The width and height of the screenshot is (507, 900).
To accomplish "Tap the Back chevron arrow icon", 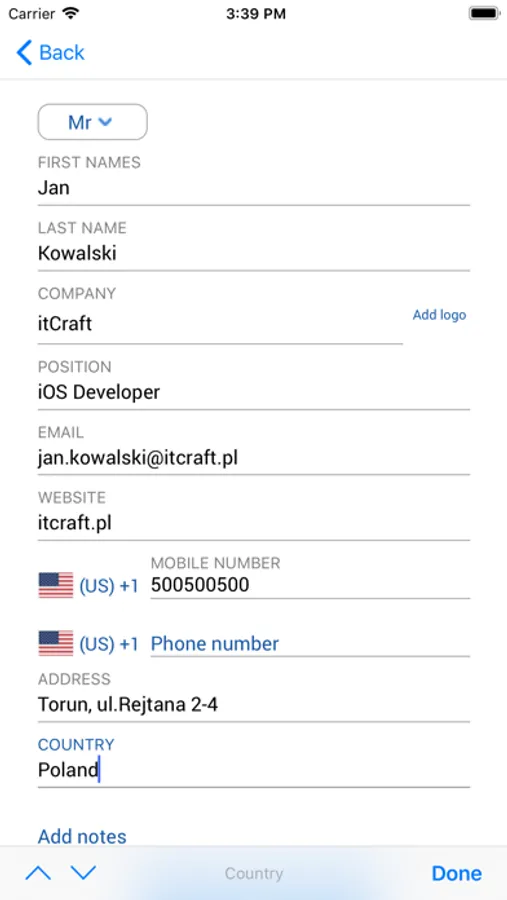I will tap(24, 53).
